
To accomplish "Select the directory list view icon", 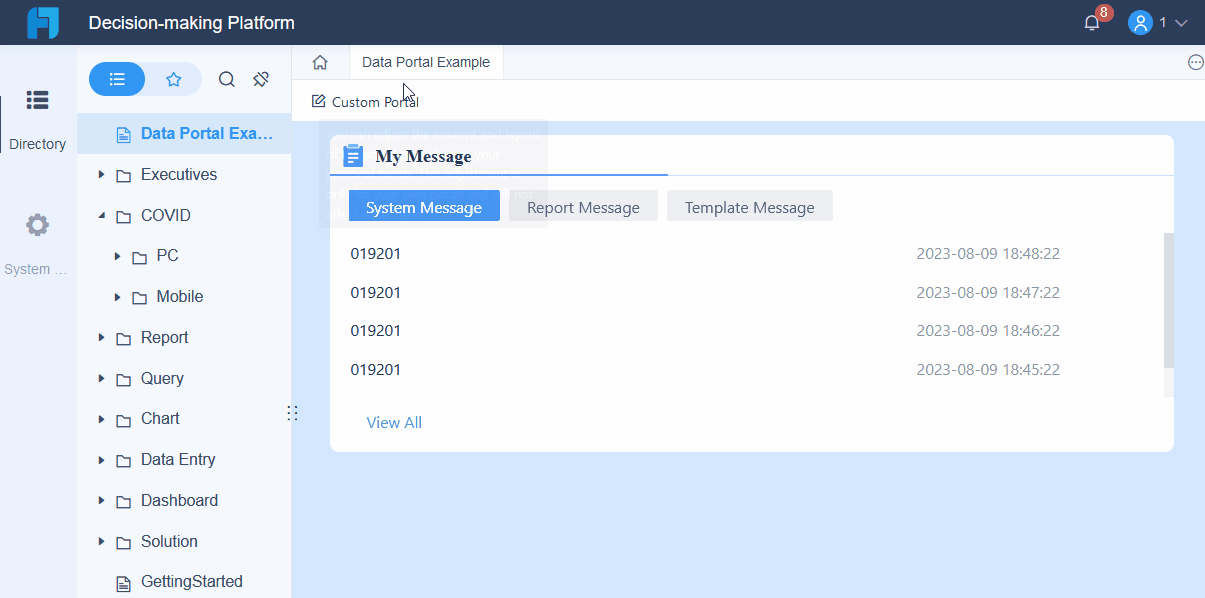I will click(x=117, y=79).
